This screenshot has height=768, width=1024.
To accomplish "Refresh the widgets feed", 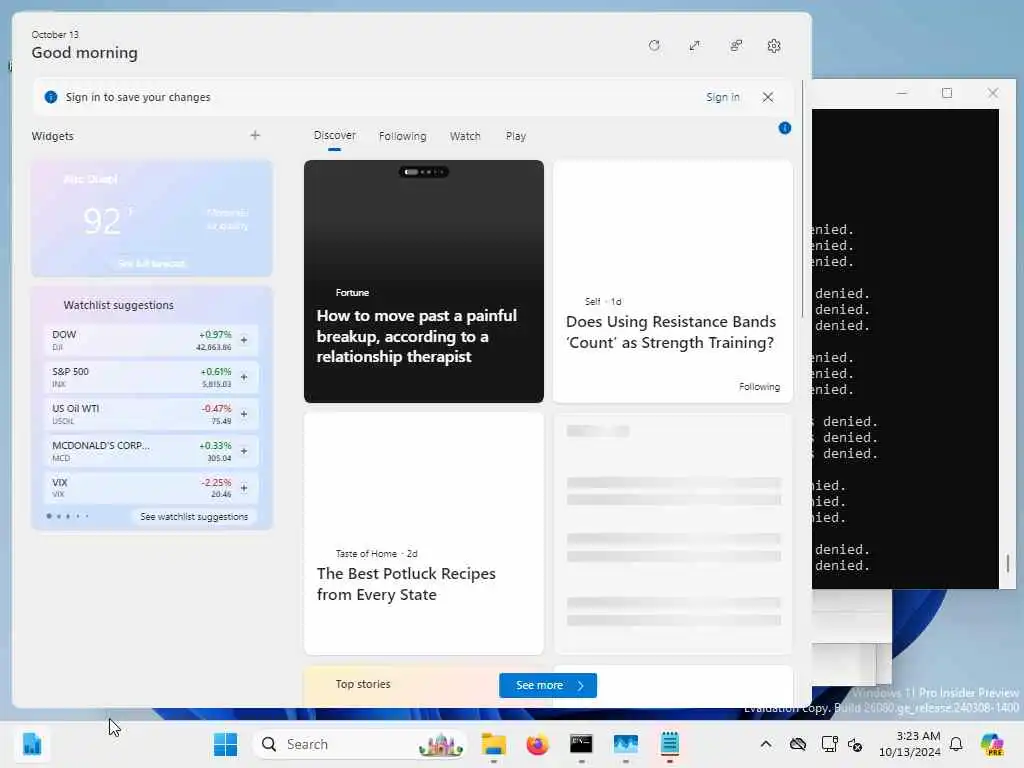I will click(654, 46).
